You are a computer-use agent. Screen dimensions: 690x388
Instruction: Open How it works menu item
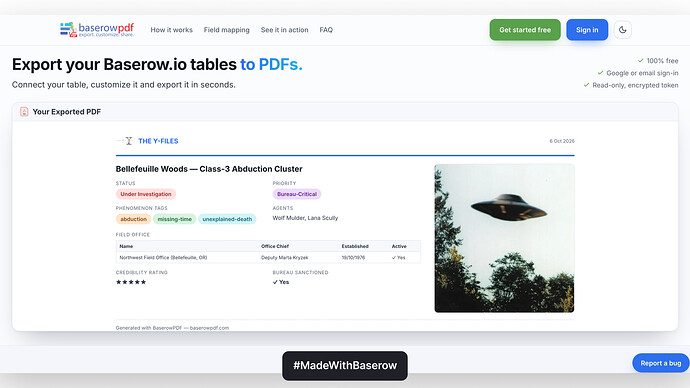pos(172,30)
